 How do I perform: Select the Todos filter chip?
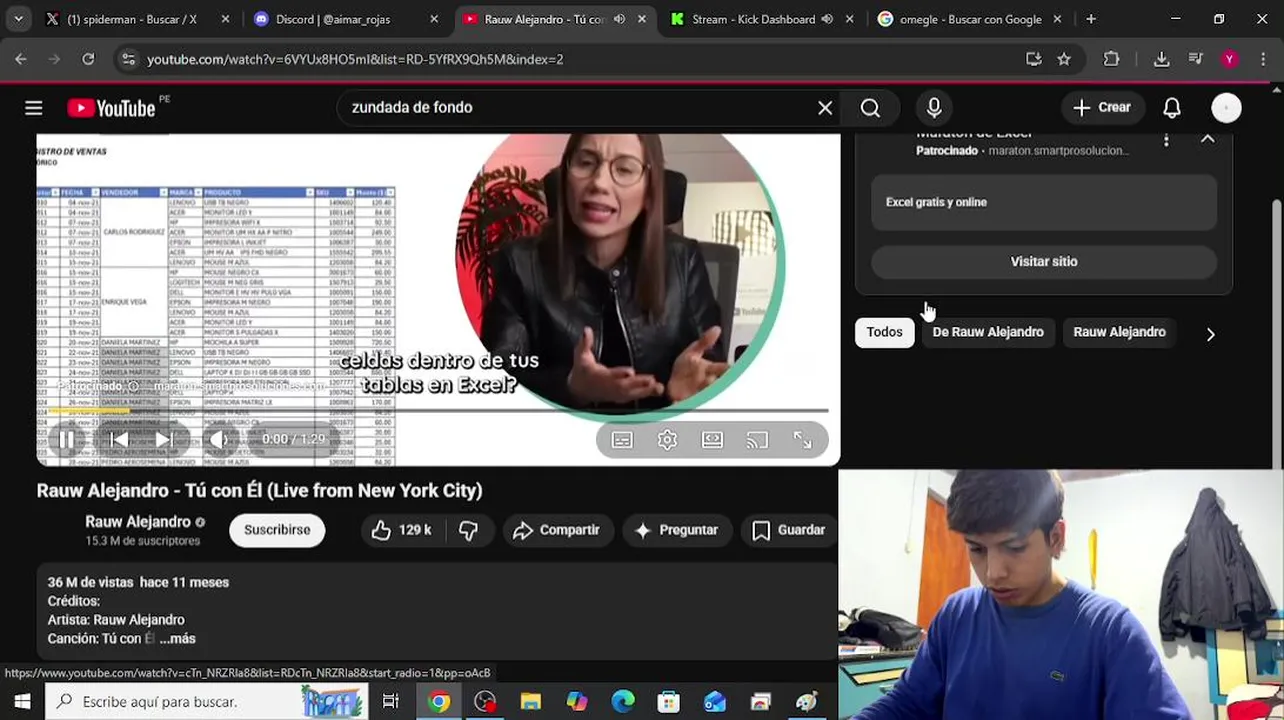(884, 332)
